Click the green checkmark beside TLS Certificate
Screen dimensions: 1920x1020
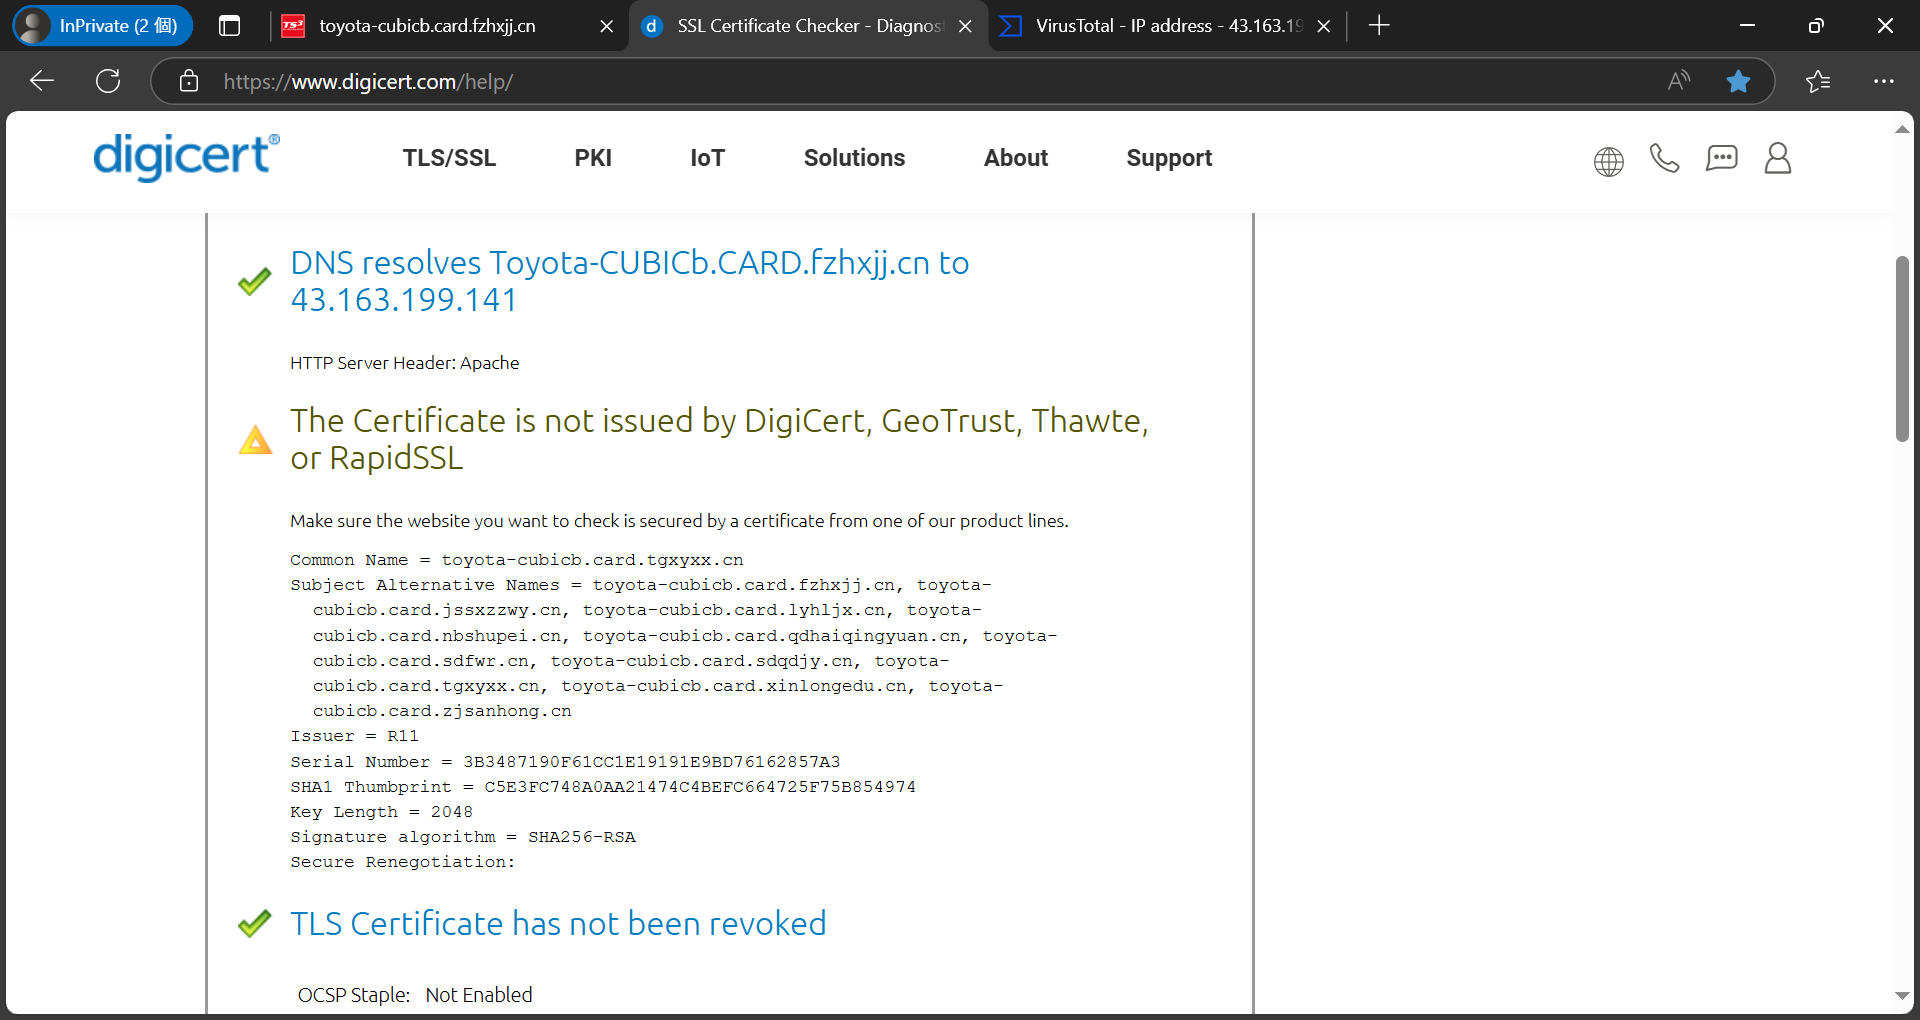point(255,923)
